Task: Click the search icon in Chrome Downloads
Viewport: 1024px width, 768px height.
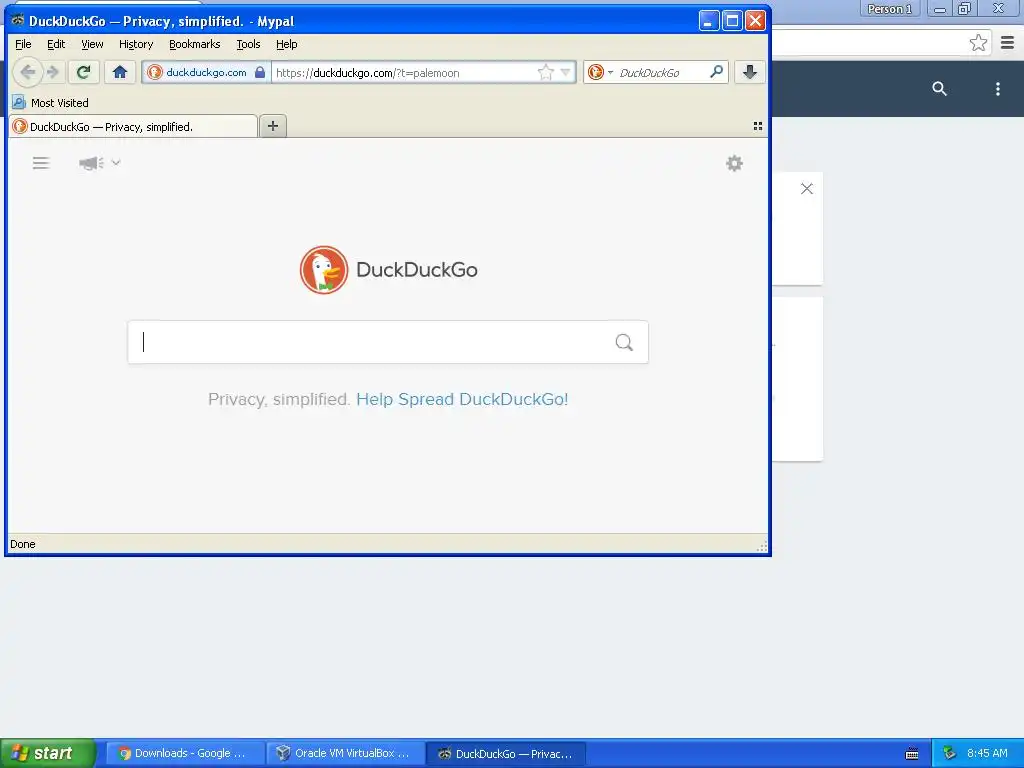Action: coord(939,89)
